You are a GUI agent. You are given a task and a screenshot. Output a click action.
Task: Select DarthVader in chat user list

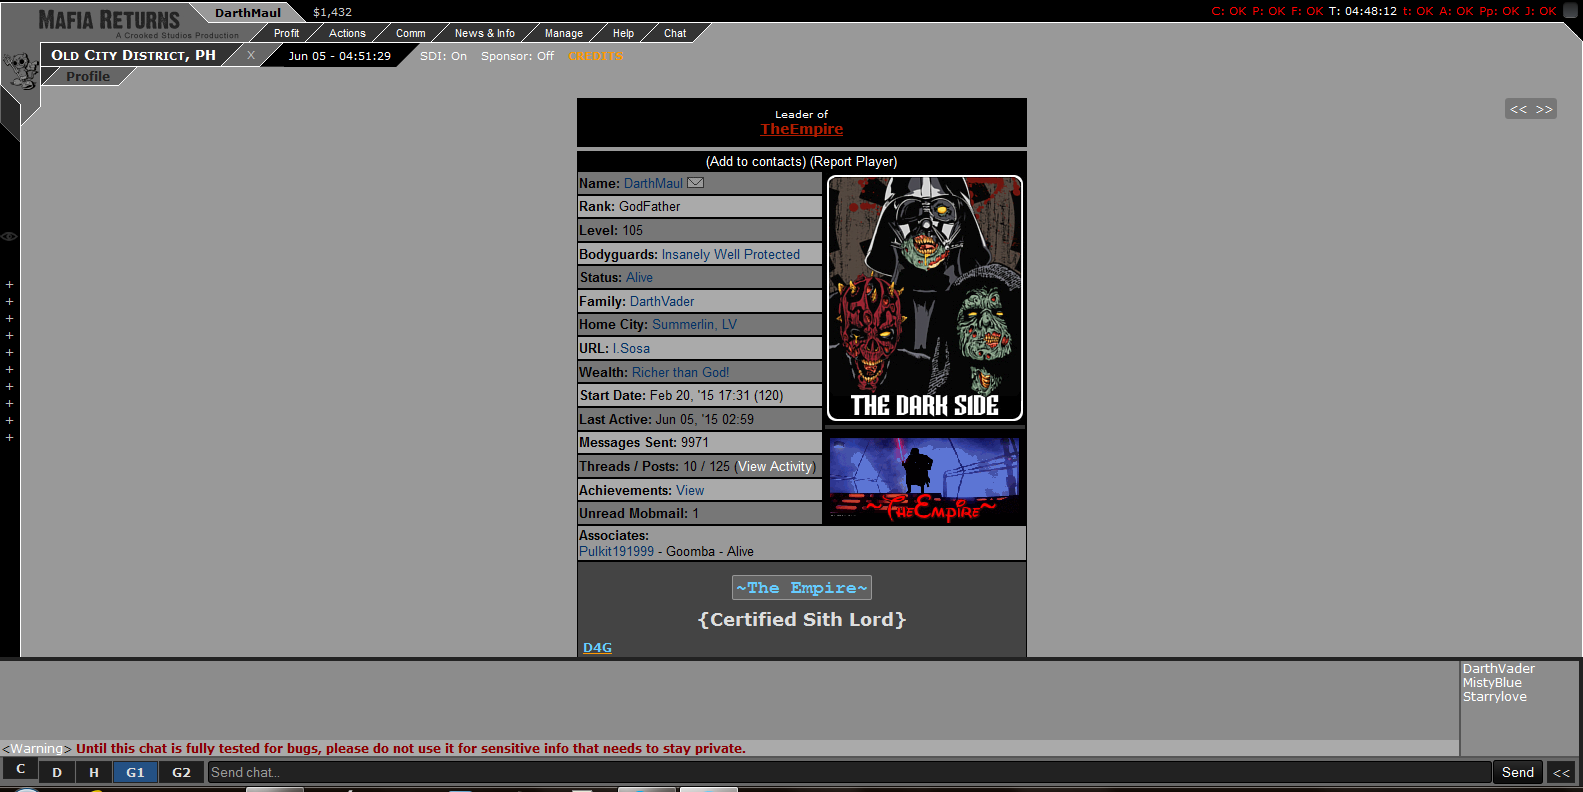pos(1498,669)
